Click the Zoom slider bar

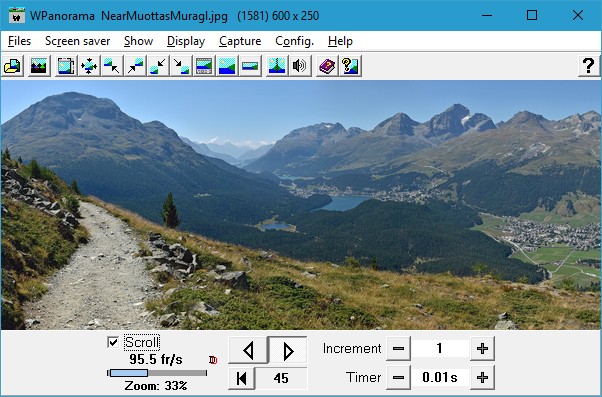pos(157,373)
